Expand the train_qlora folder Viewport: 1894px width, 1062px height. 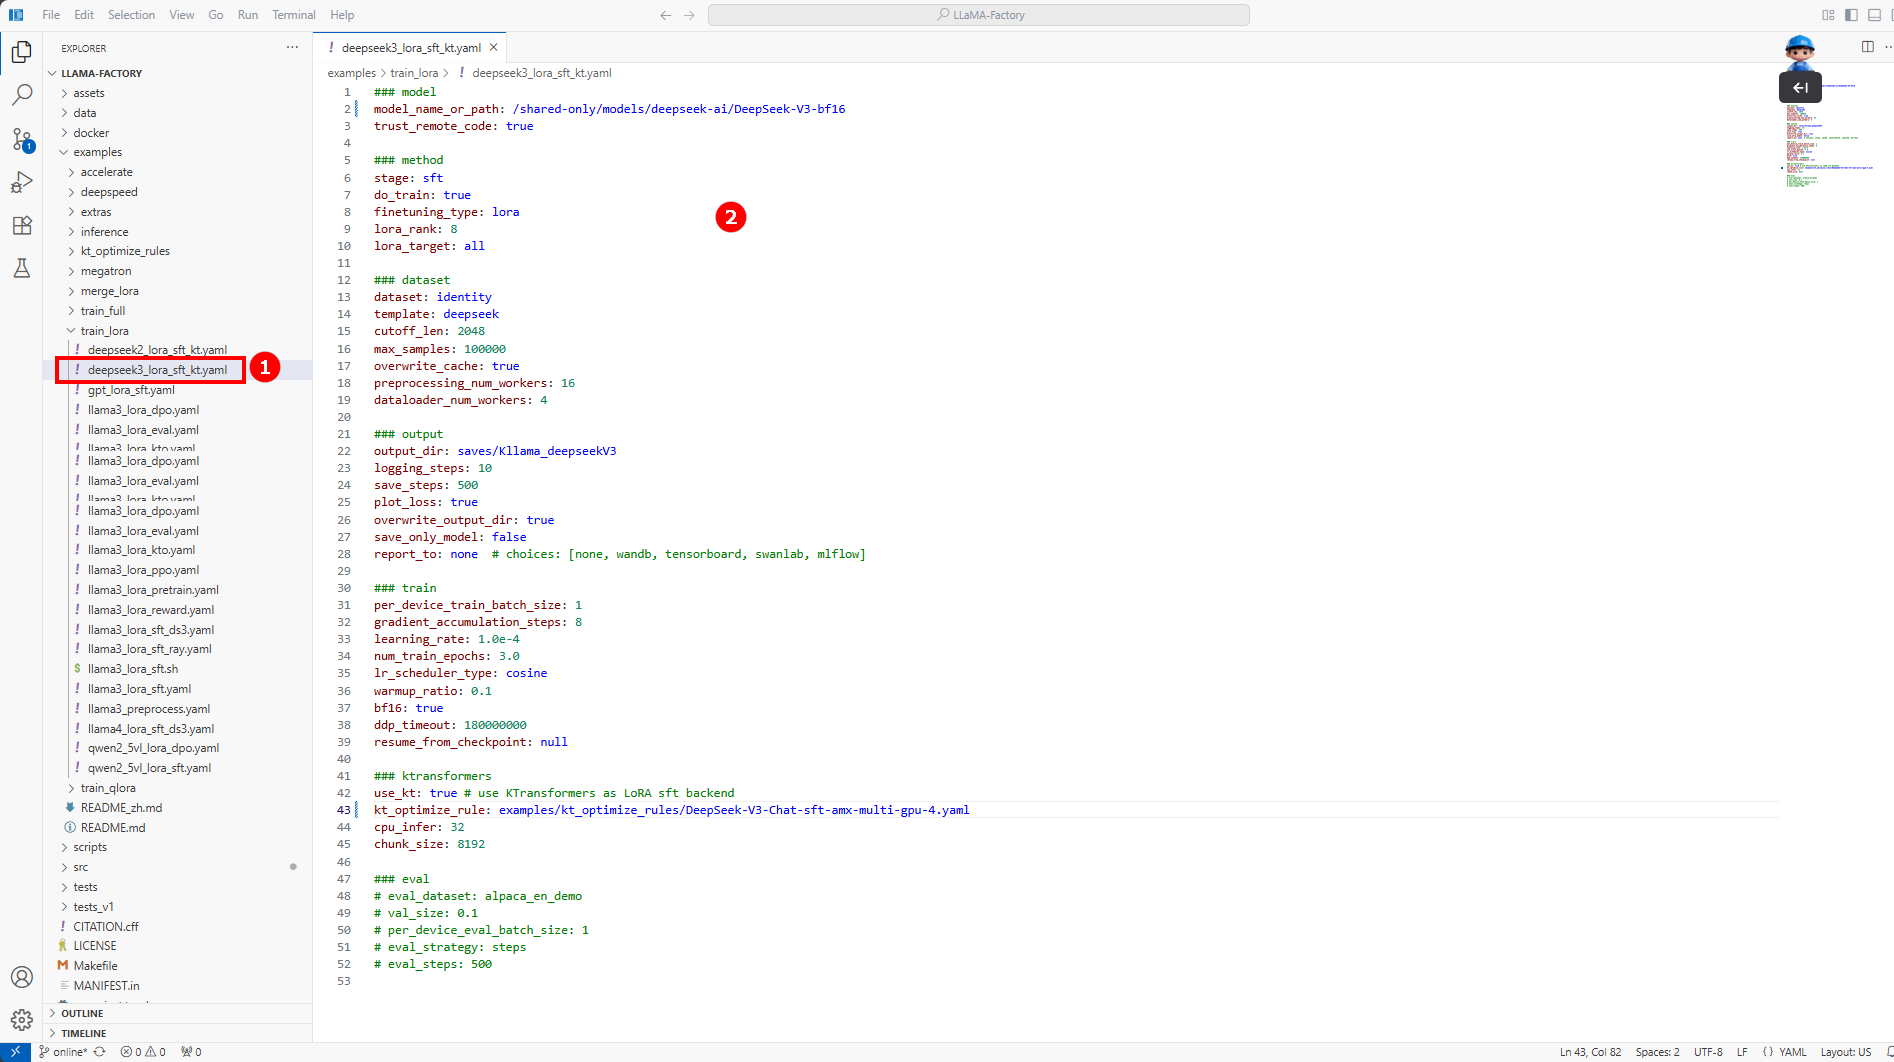point(107,788)
